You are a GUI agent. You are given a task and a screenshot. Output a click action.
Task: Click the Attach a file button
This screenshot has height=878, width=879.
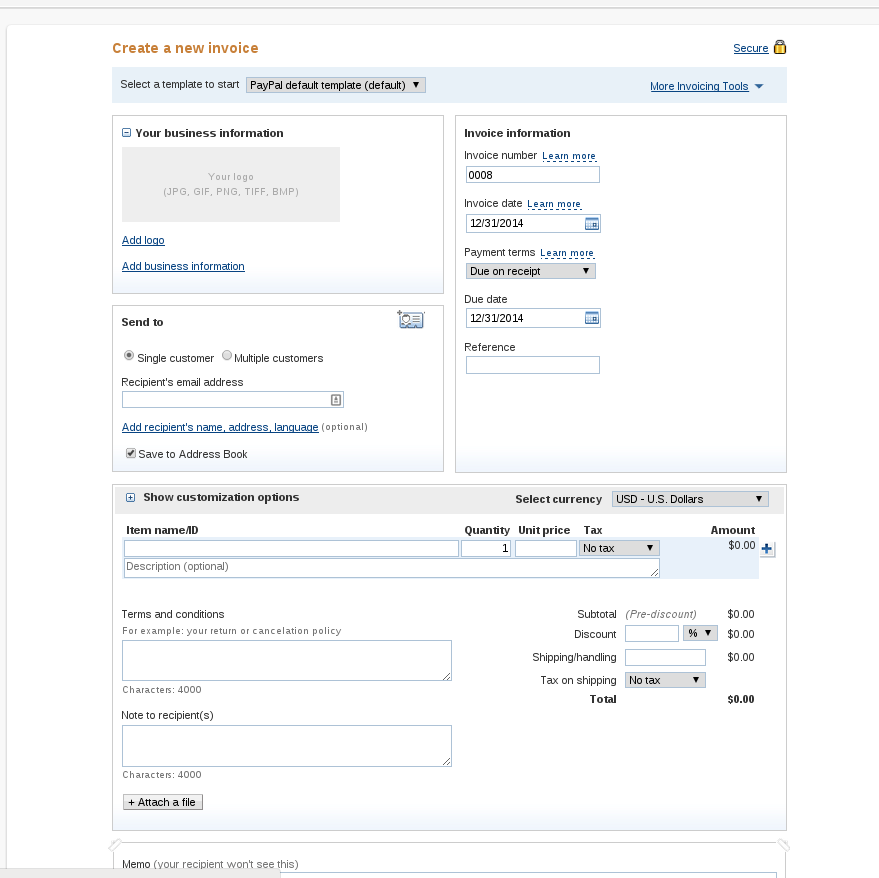(x=163, y=802)
